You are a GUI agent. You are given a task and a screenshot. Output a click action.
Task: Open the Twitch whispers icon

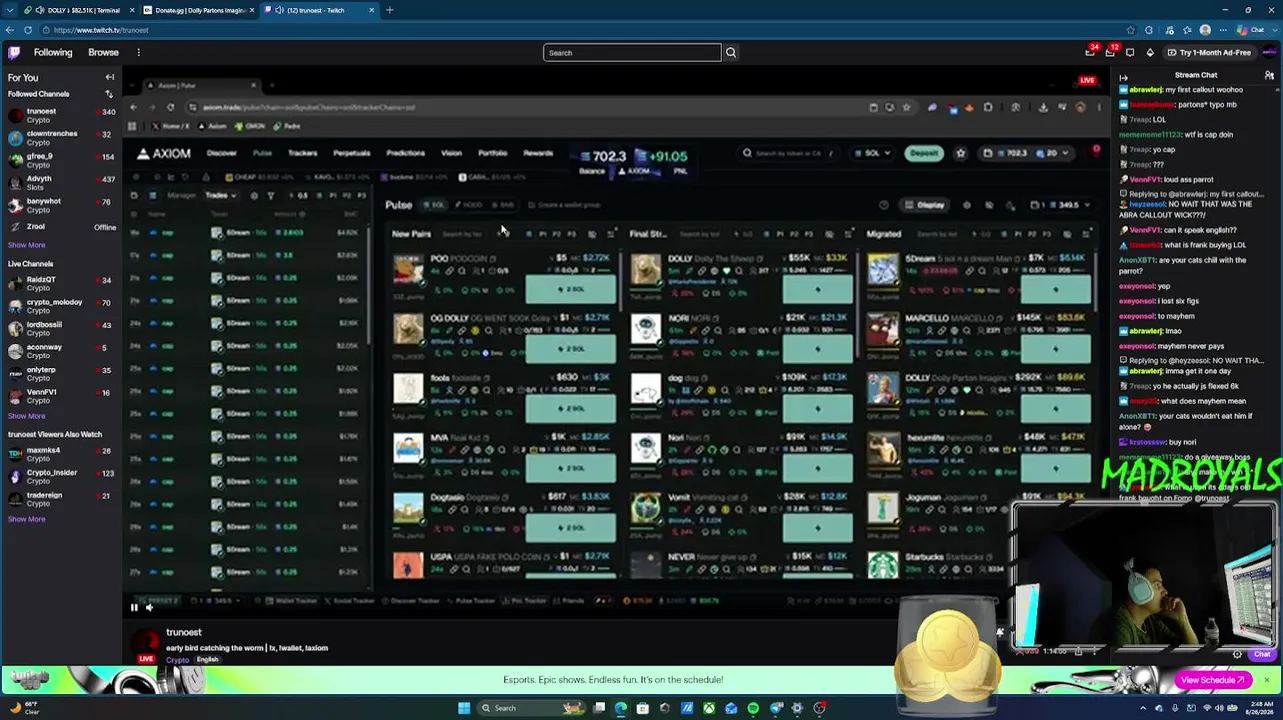click(1130, 52)
